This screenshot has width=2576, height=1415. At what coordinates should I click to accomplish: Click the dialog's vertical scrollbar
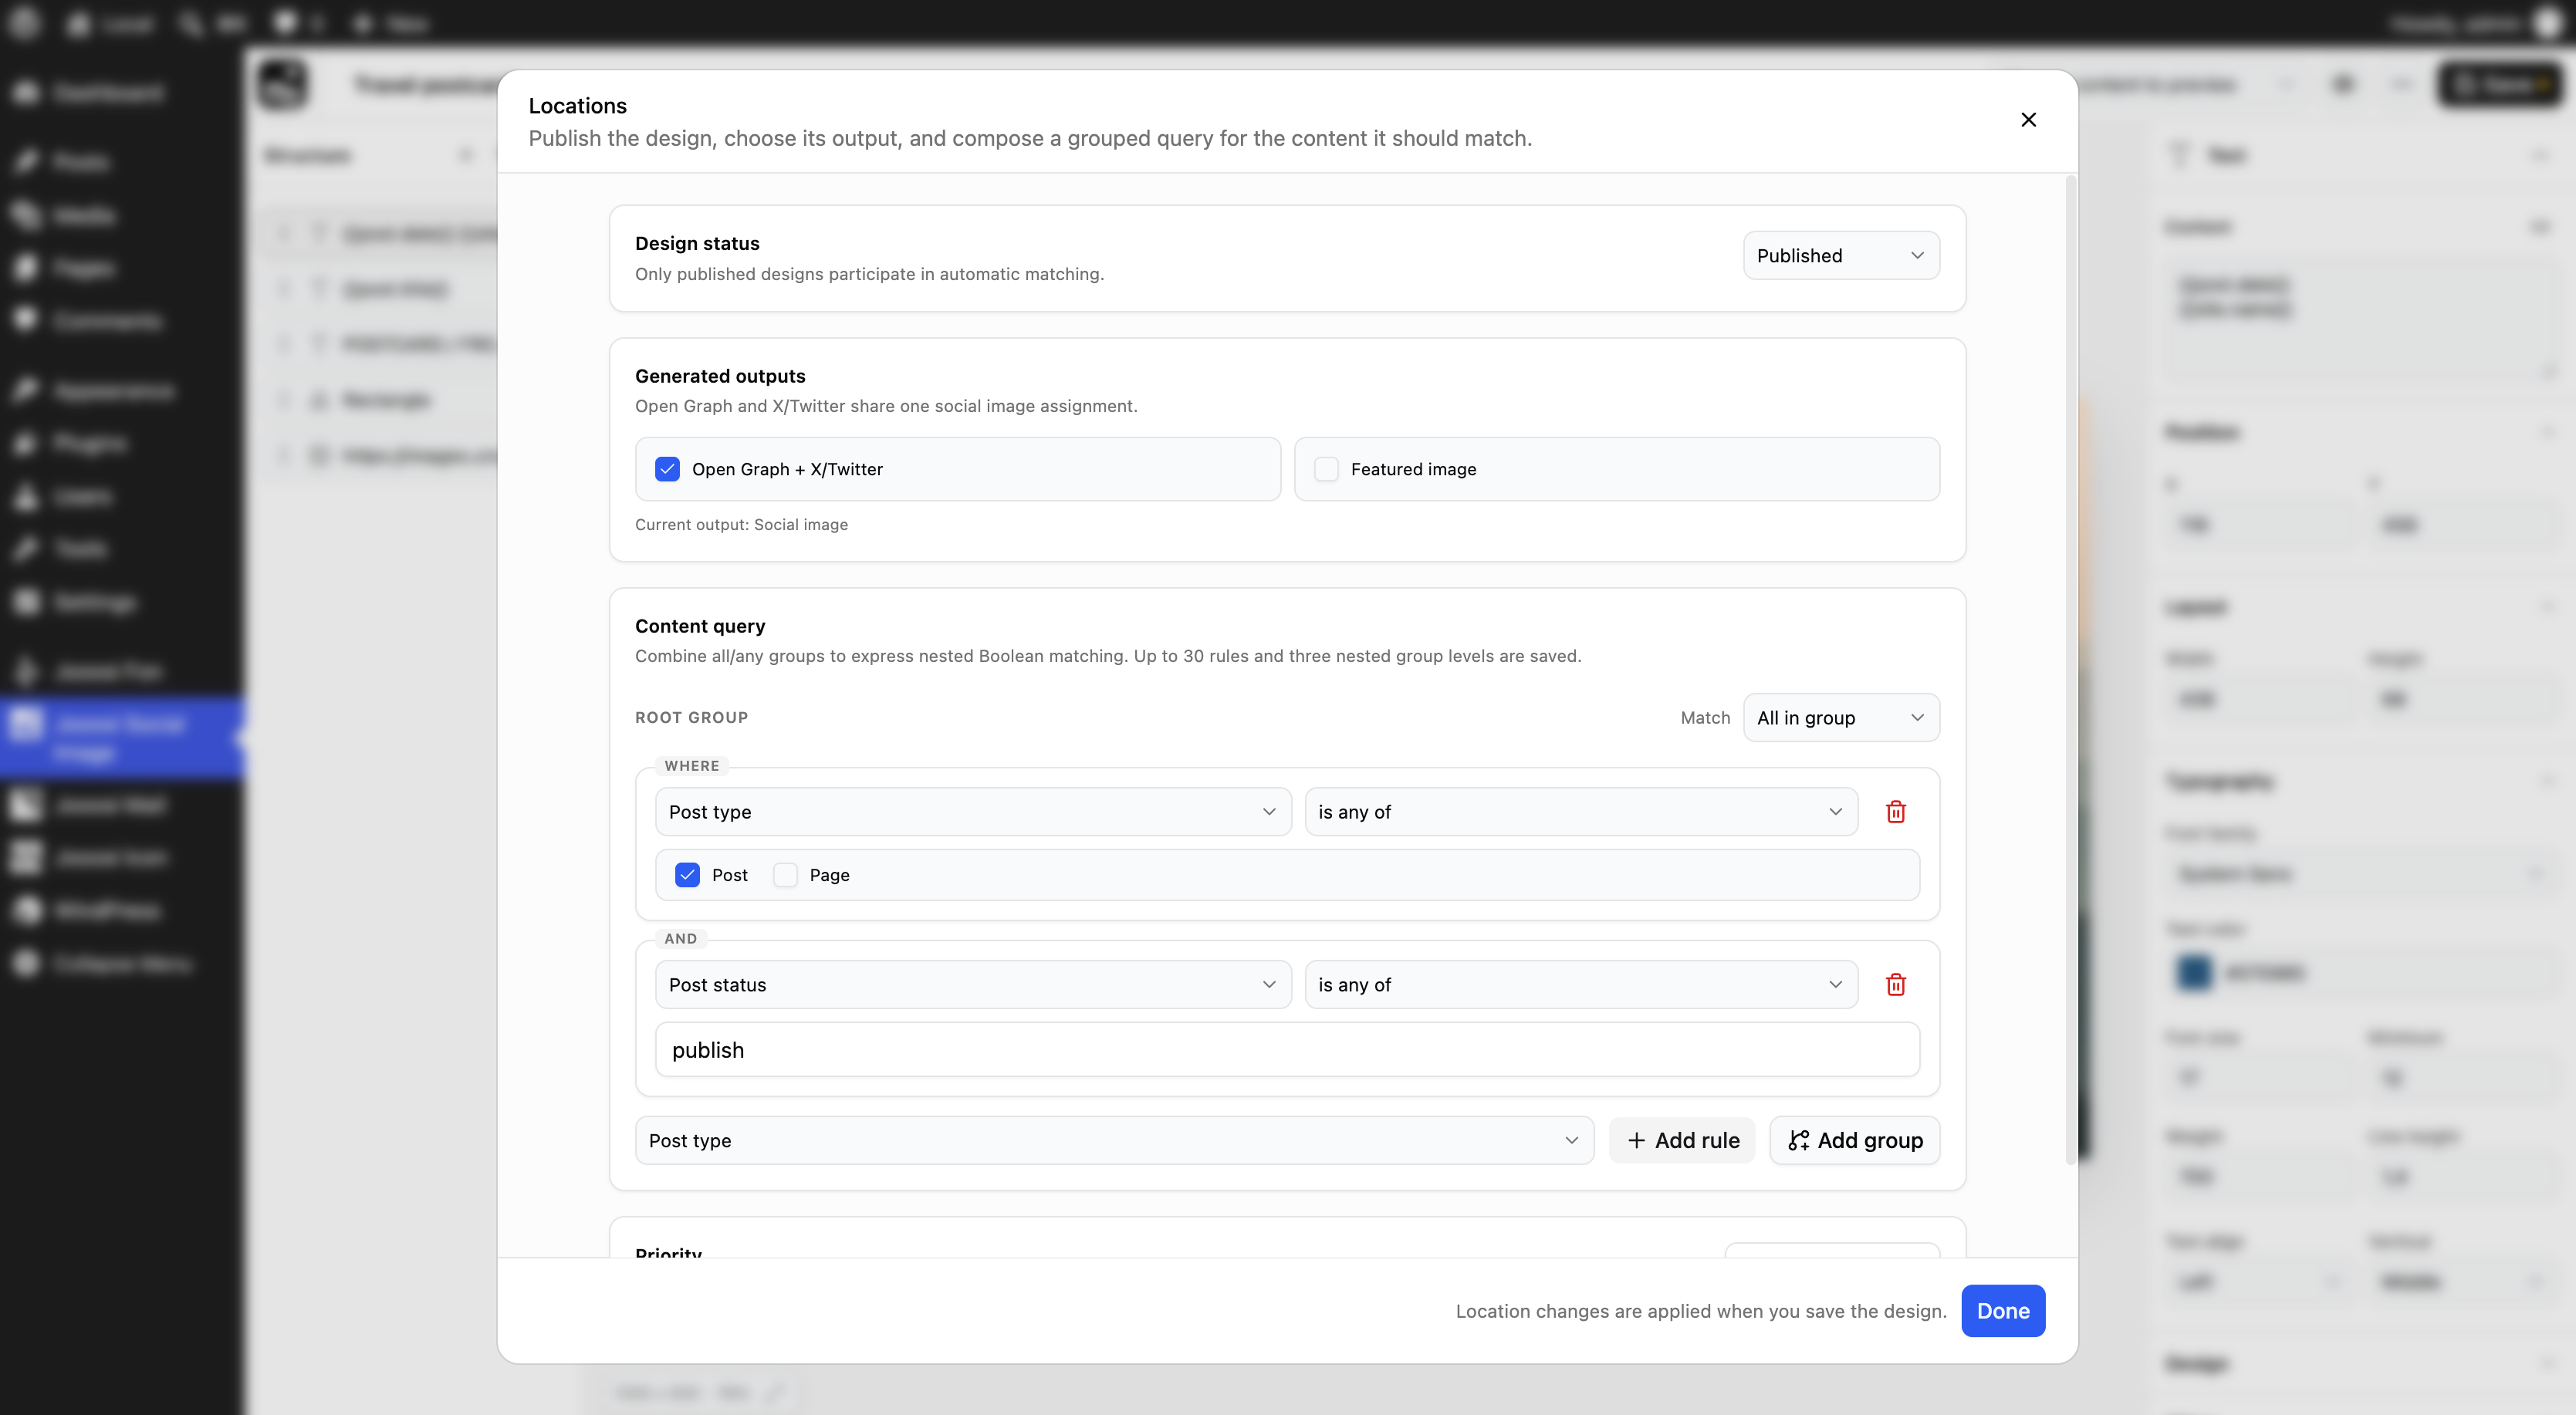tap(2070, 670)
